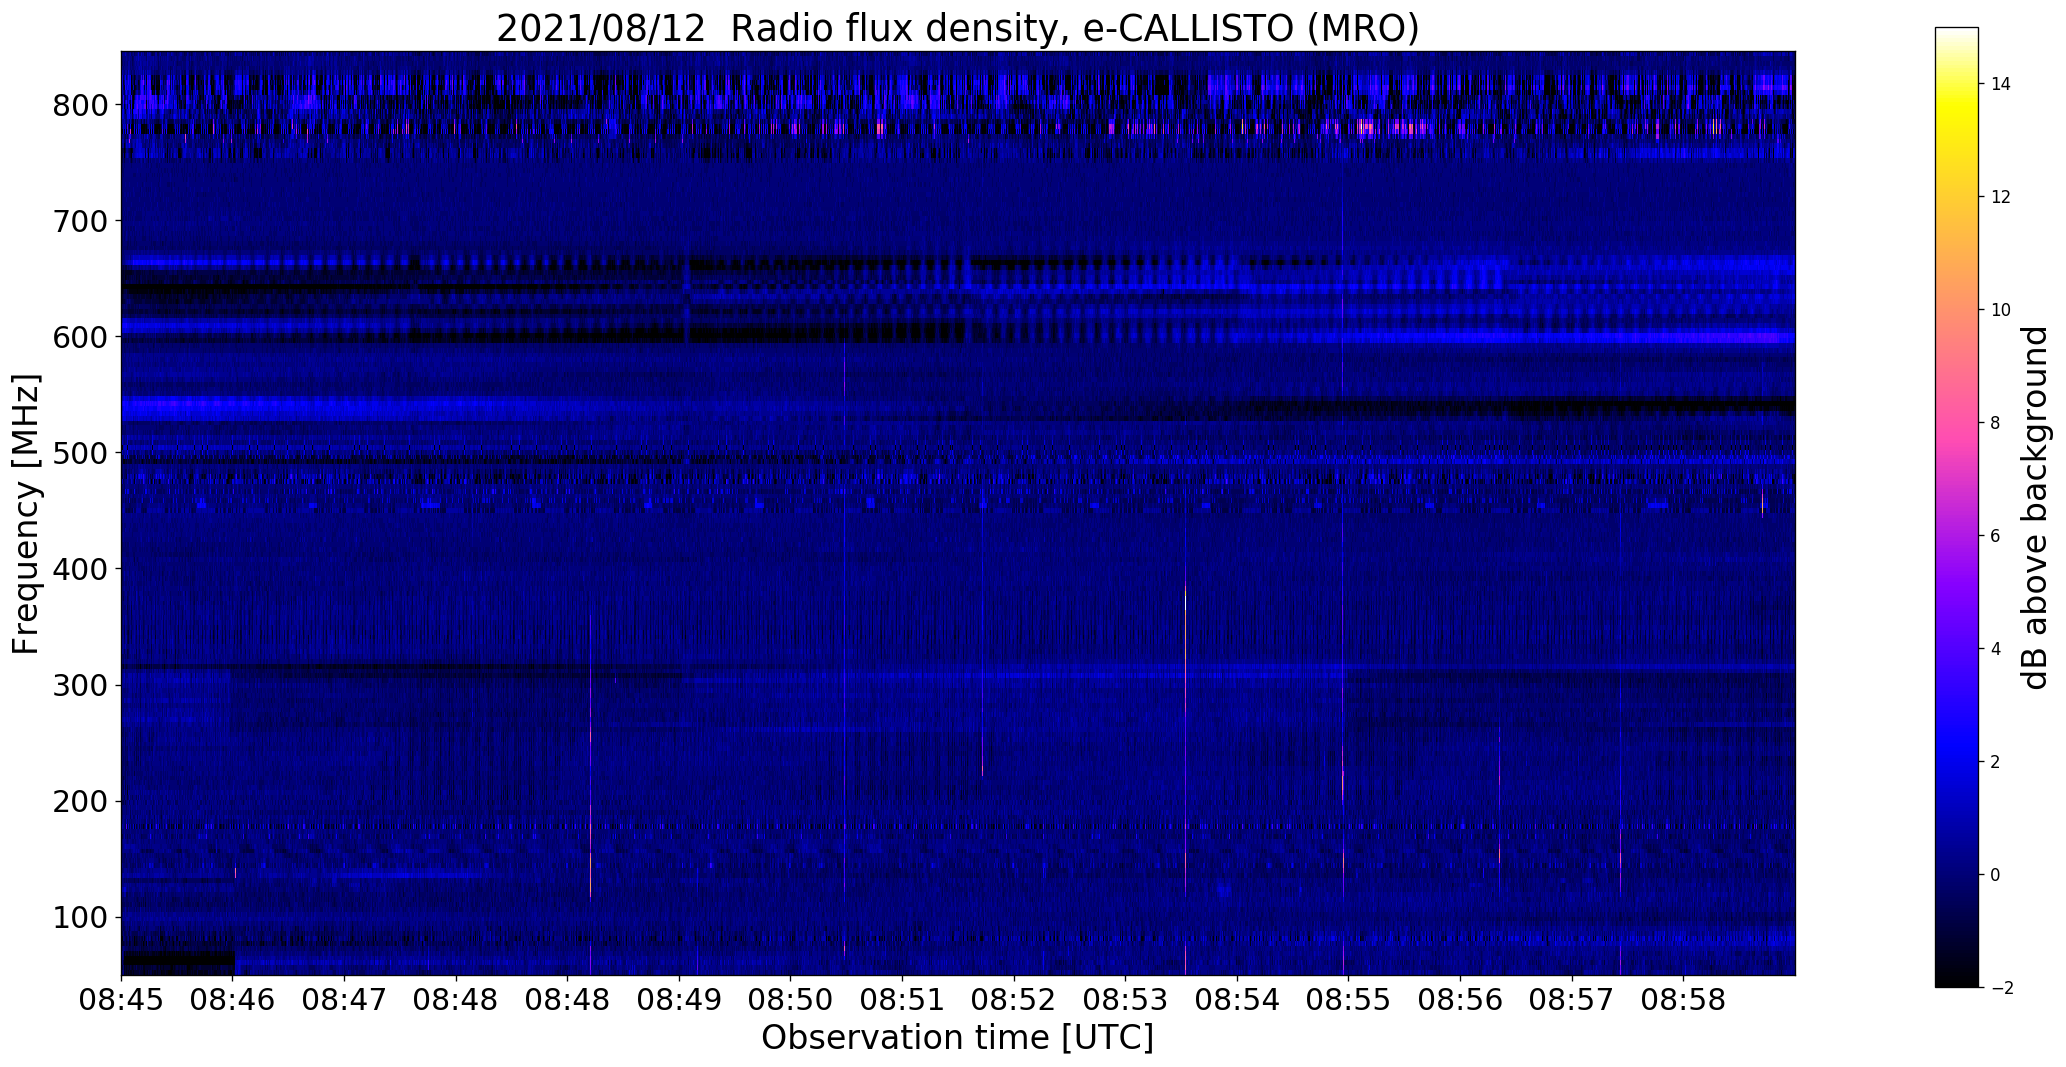Click the Frequency [MHz] axis label
This screenshot has width=2066, height=1067.
[27, 514]
